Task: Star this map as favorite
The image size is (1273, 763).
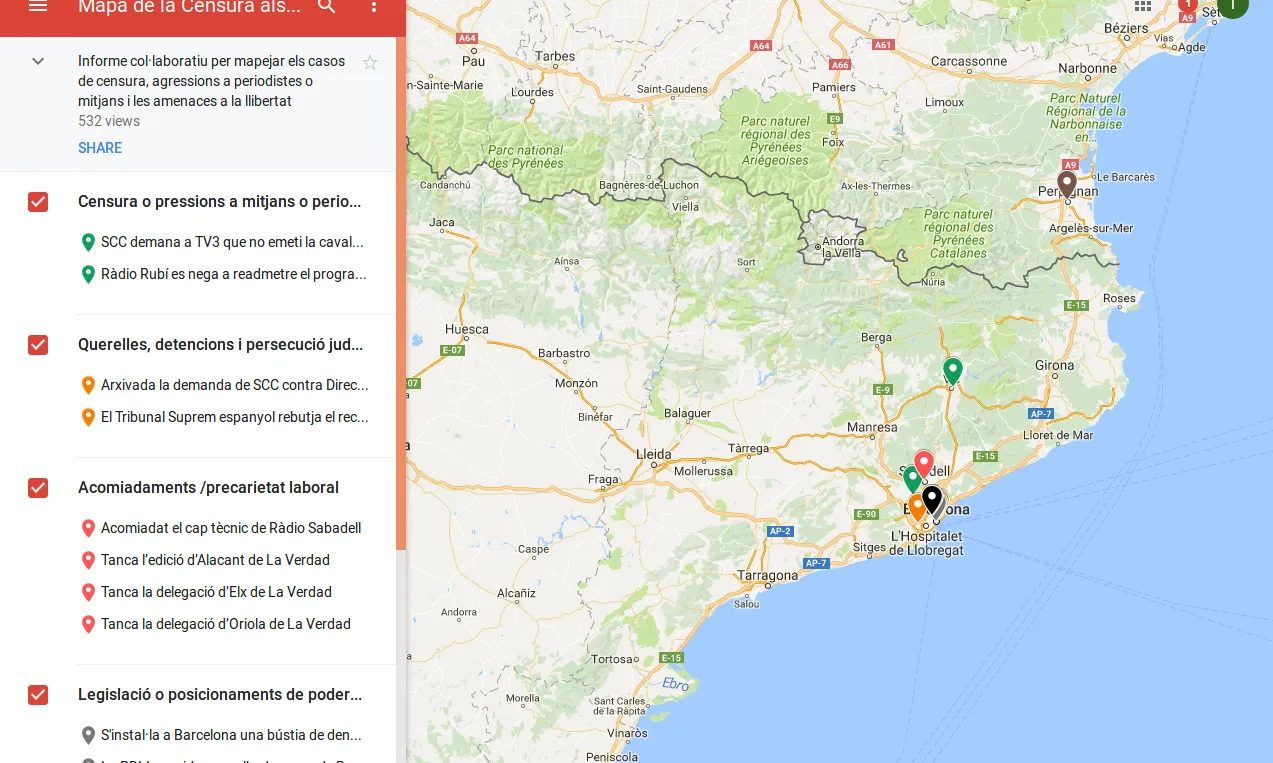Action: (370, 62)
